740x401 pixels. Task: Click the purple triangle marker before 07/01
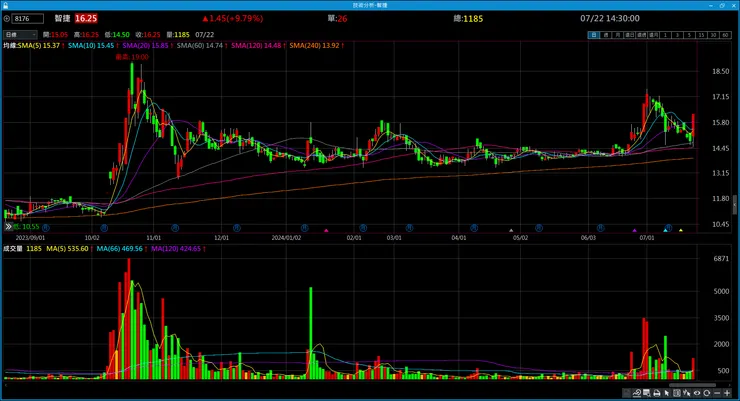pyautogui.click(x=634, y=230)
